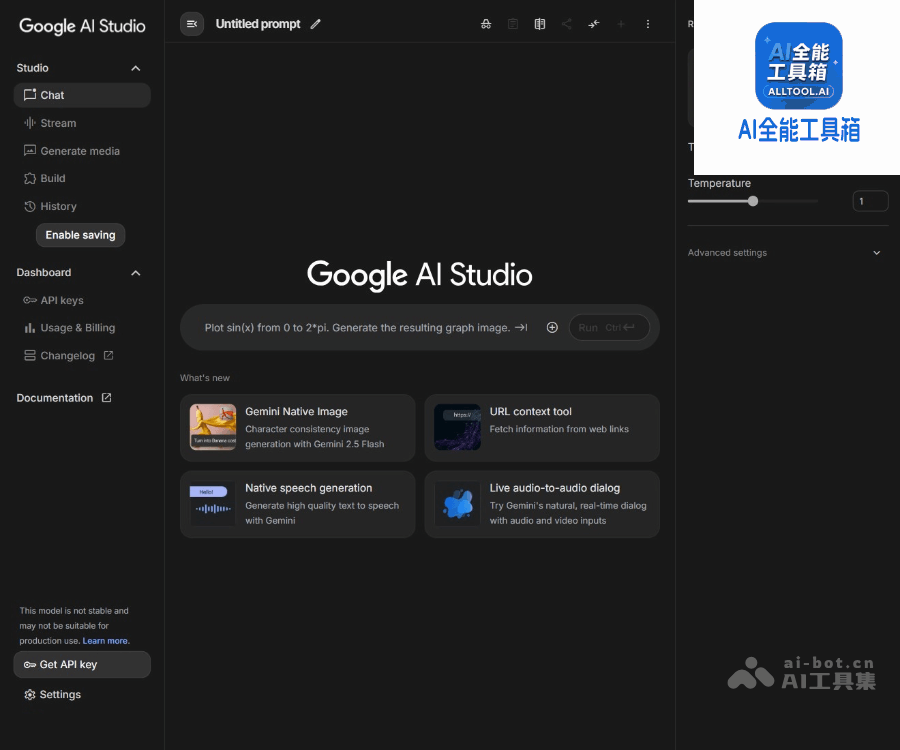Click the Settings gear icon
The width and height of the screenshot is (900, 750).
point(30,695)
